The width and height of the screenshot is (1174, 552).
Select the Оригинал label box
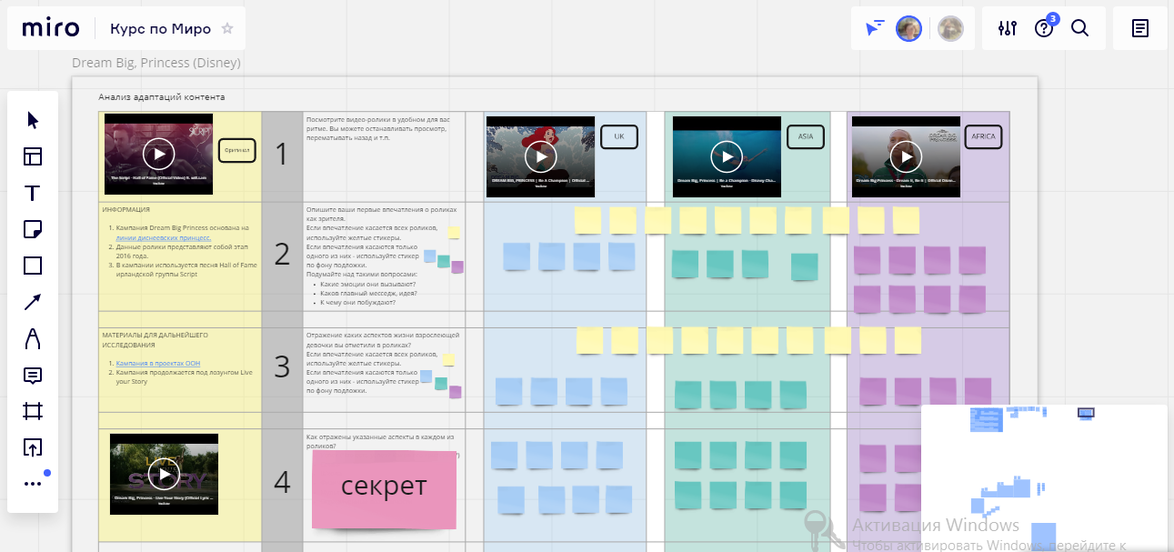(237, 151)
